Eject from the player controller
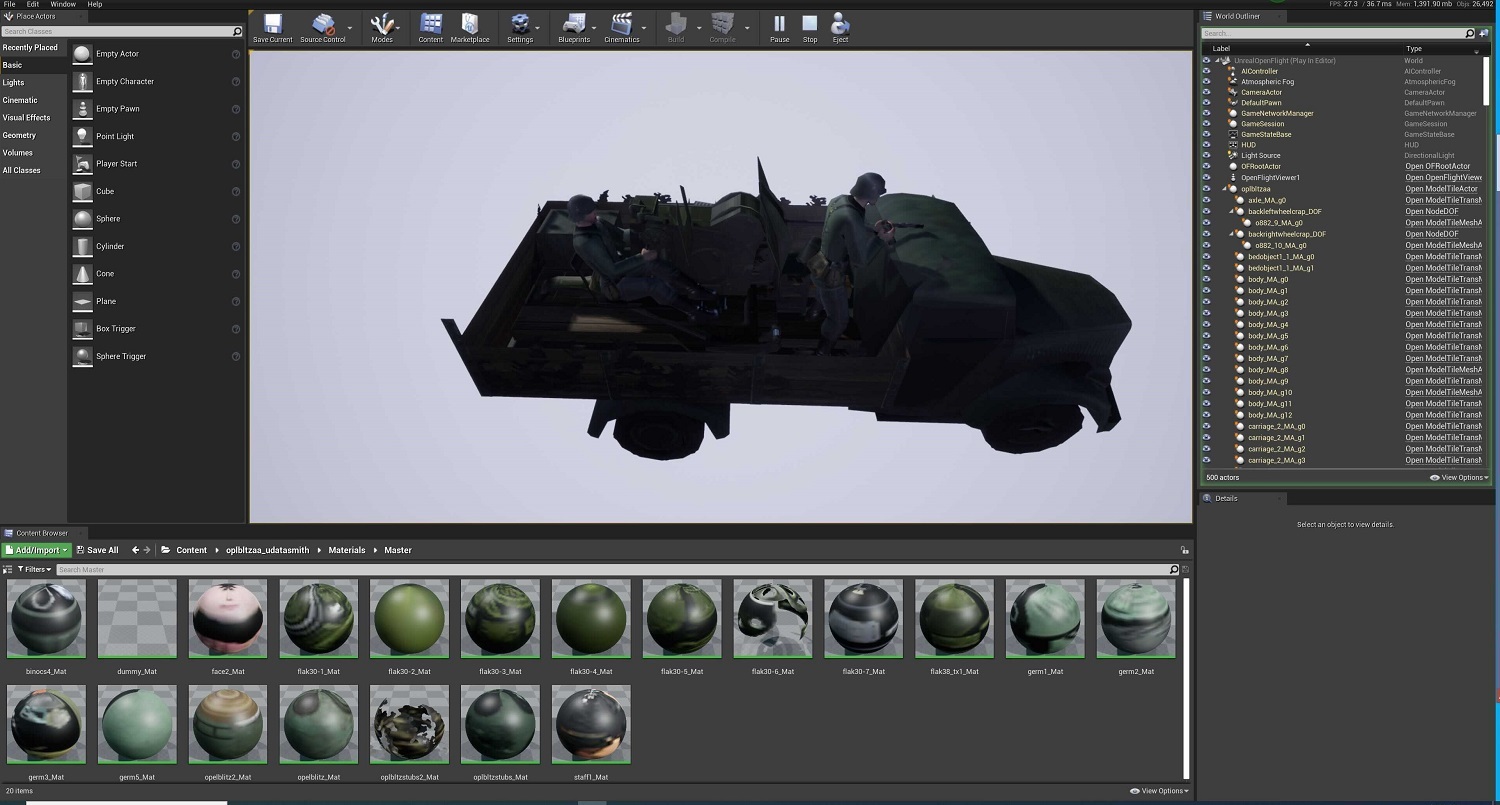The width and height of the screenshot is (1500, 805). click(x=840, y=26)
